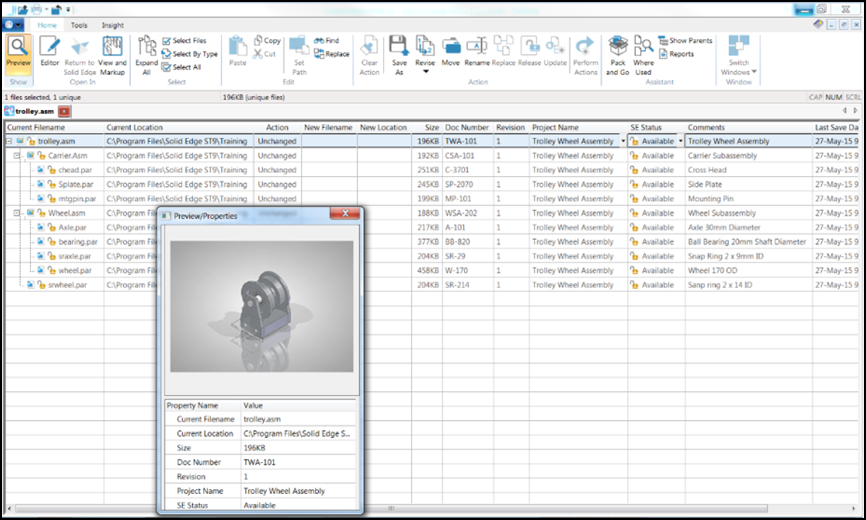Select the Axle.par tree row
The image size is (866, 520).
72,227
